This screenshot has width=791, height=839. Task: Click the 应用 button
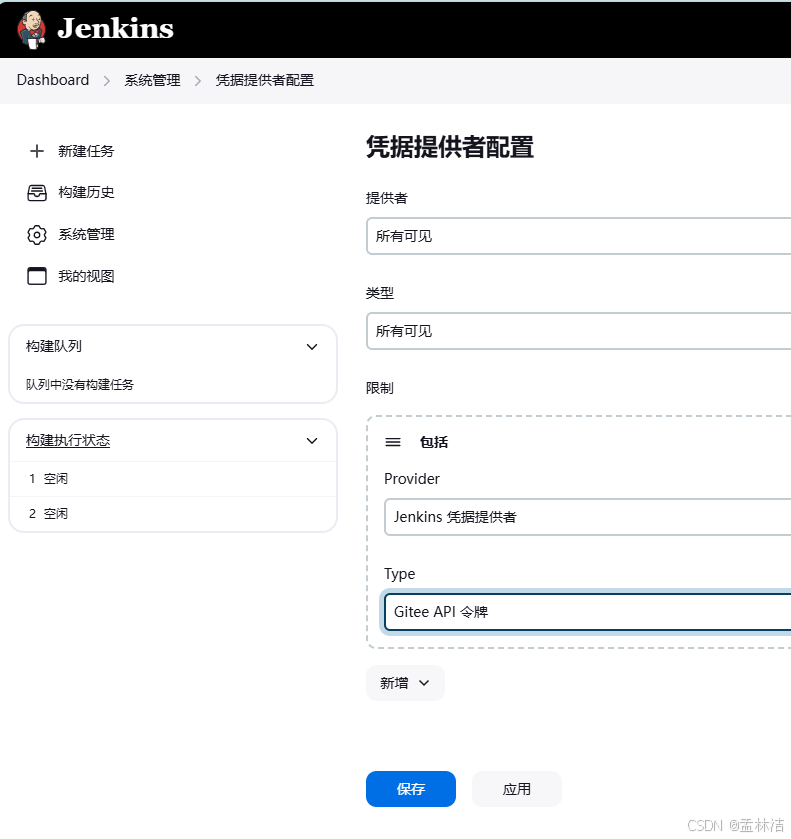click(516, 789)
